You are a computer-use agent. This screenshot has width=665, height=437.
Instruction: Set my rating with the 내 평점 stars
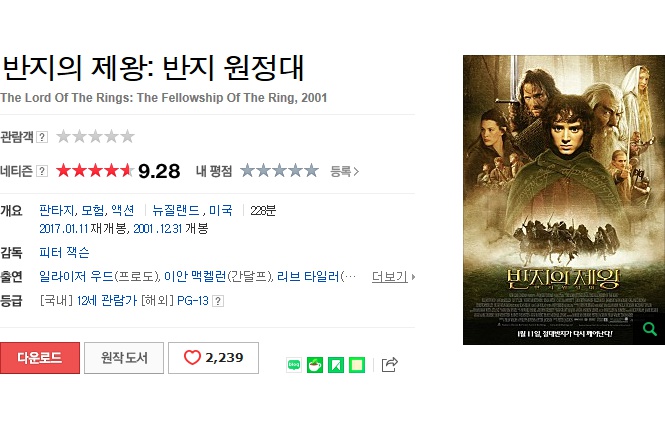coord(279,171)
